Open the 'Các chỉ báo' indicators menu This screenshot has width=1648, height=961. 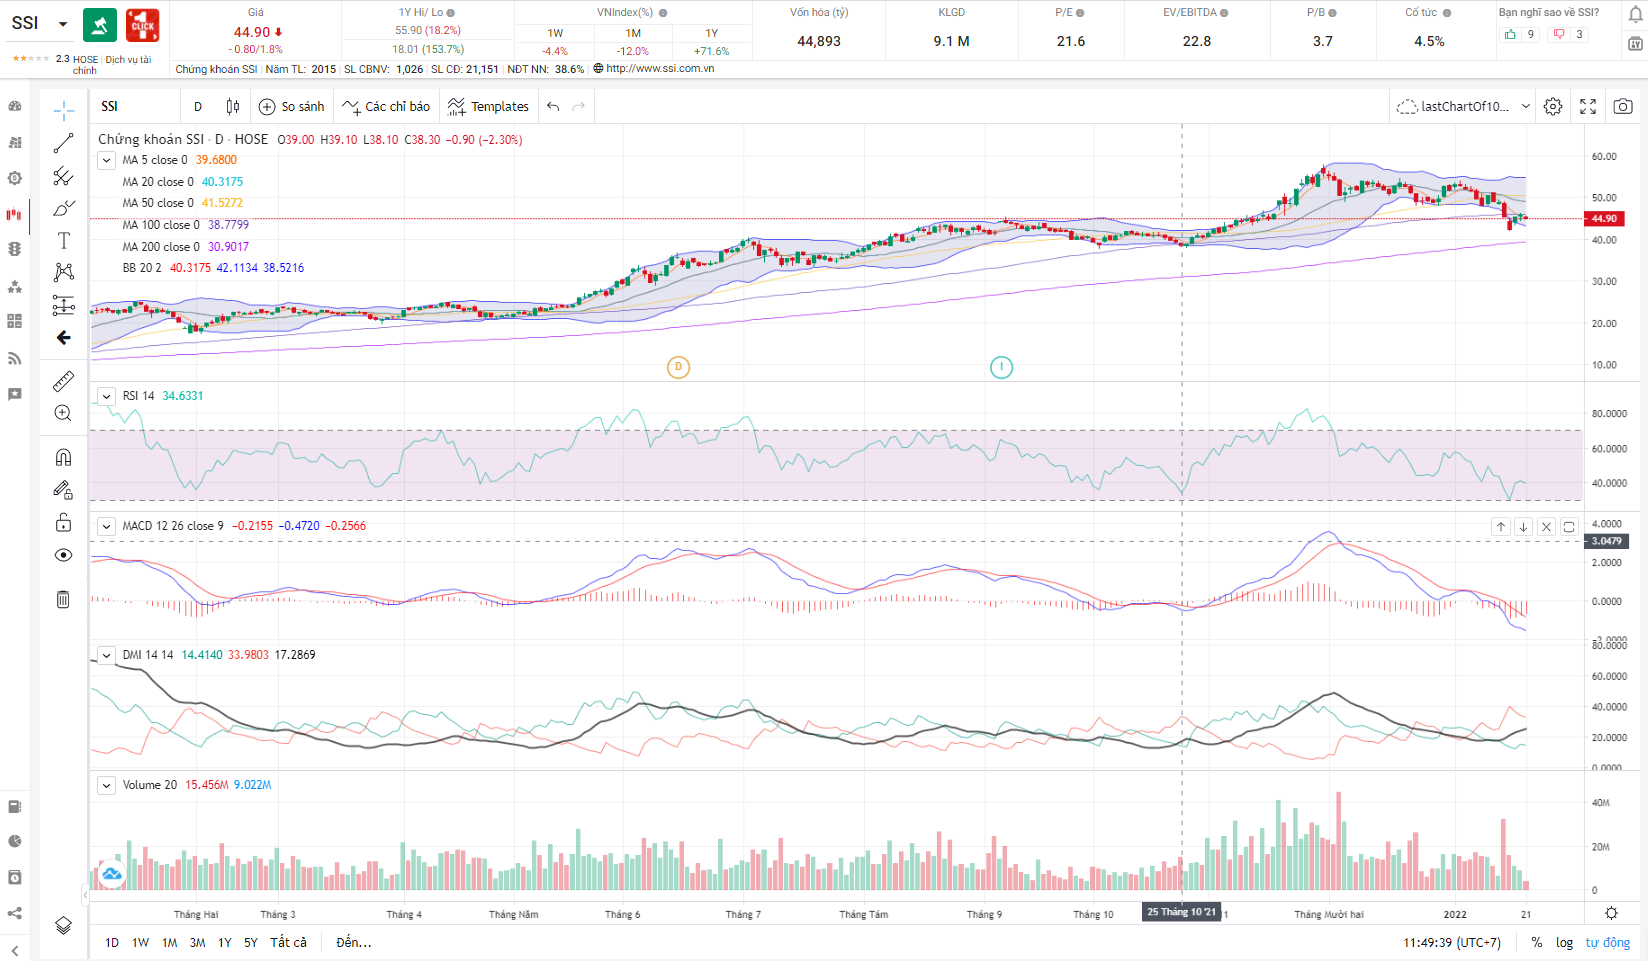coord(386,106)
